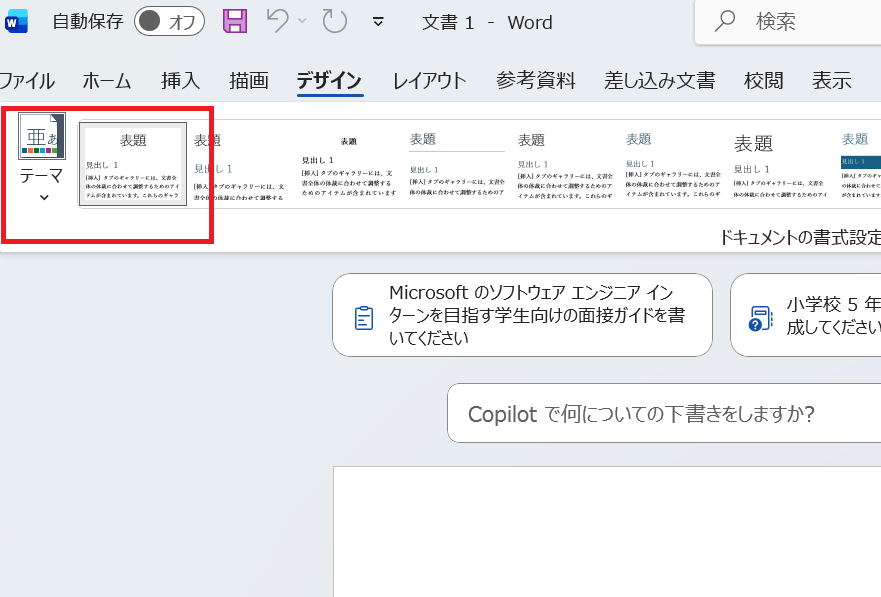Image resolution: width=881 pixels, height=597 pixels.
Task: Click the clipboard icon on interview guide prompt
Action: (364, 318)
